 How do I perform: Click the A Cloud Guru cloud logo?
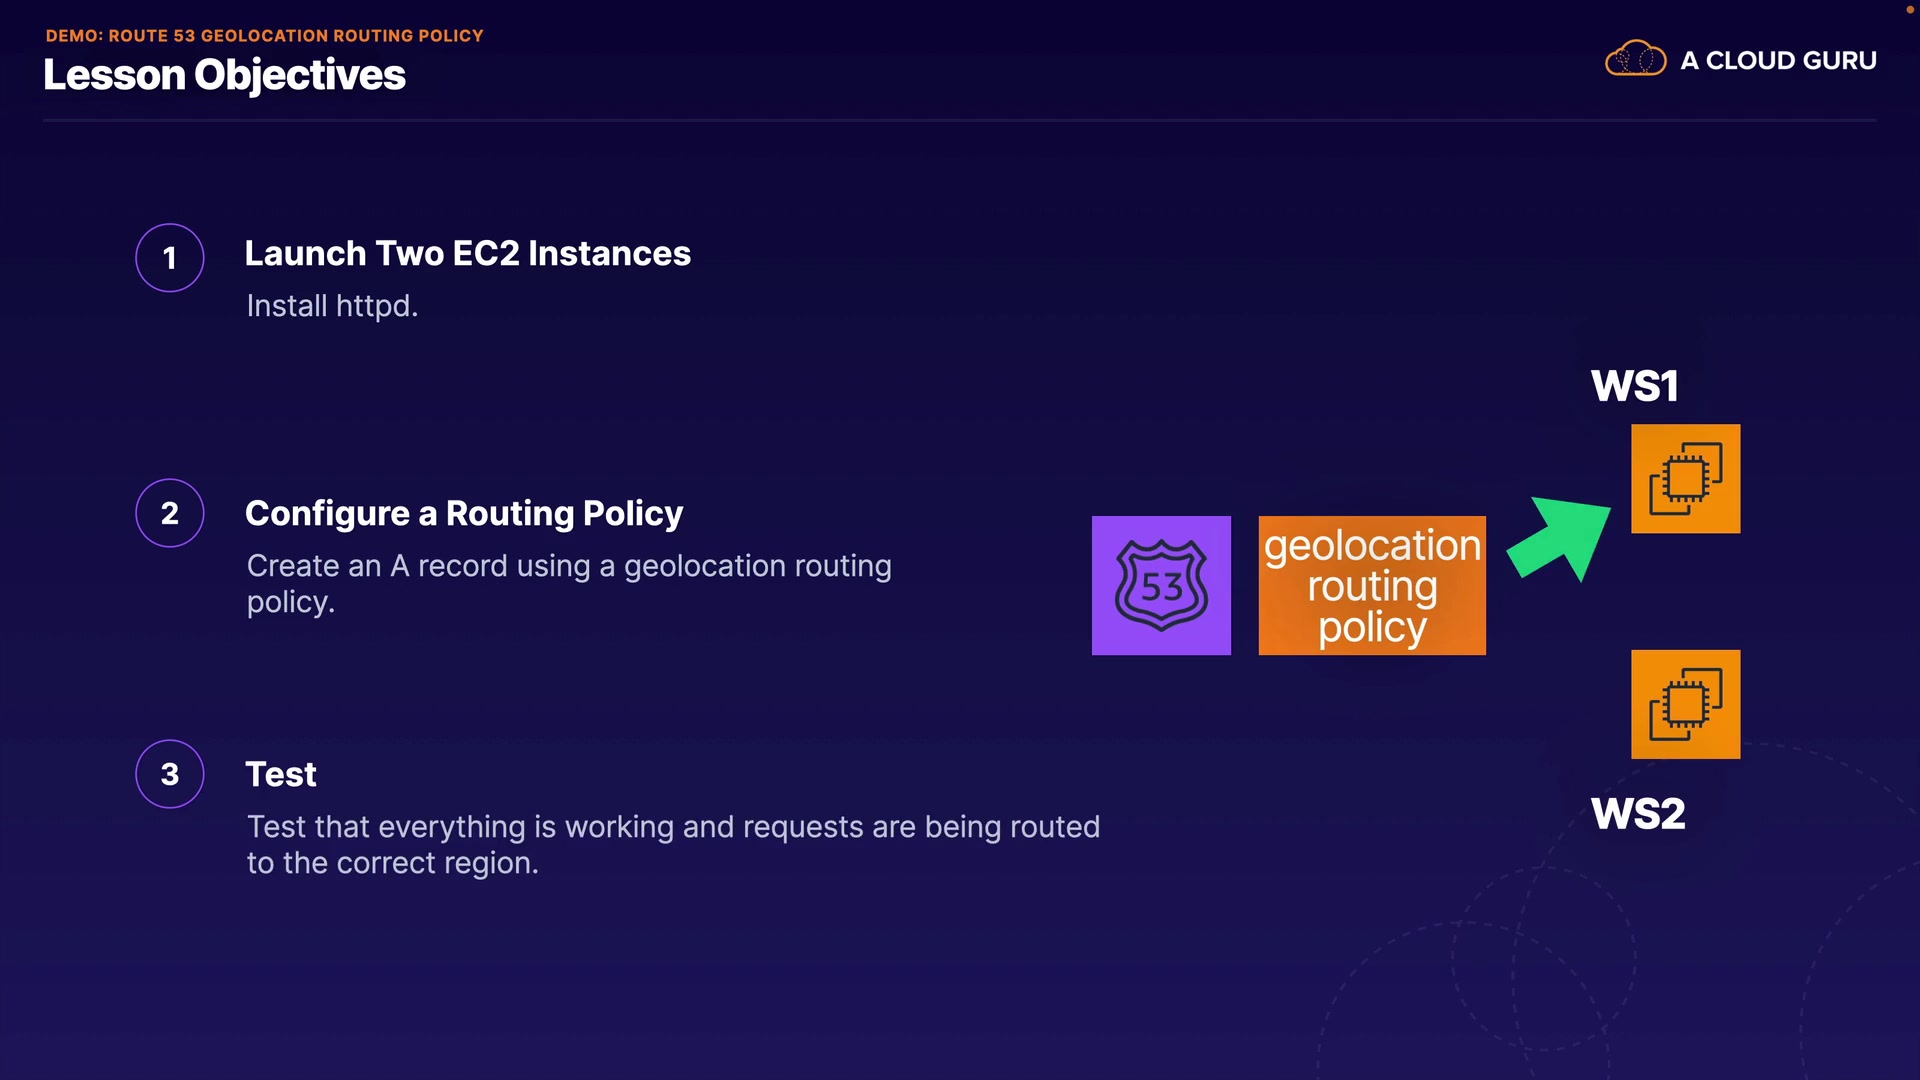(1635, 60)
